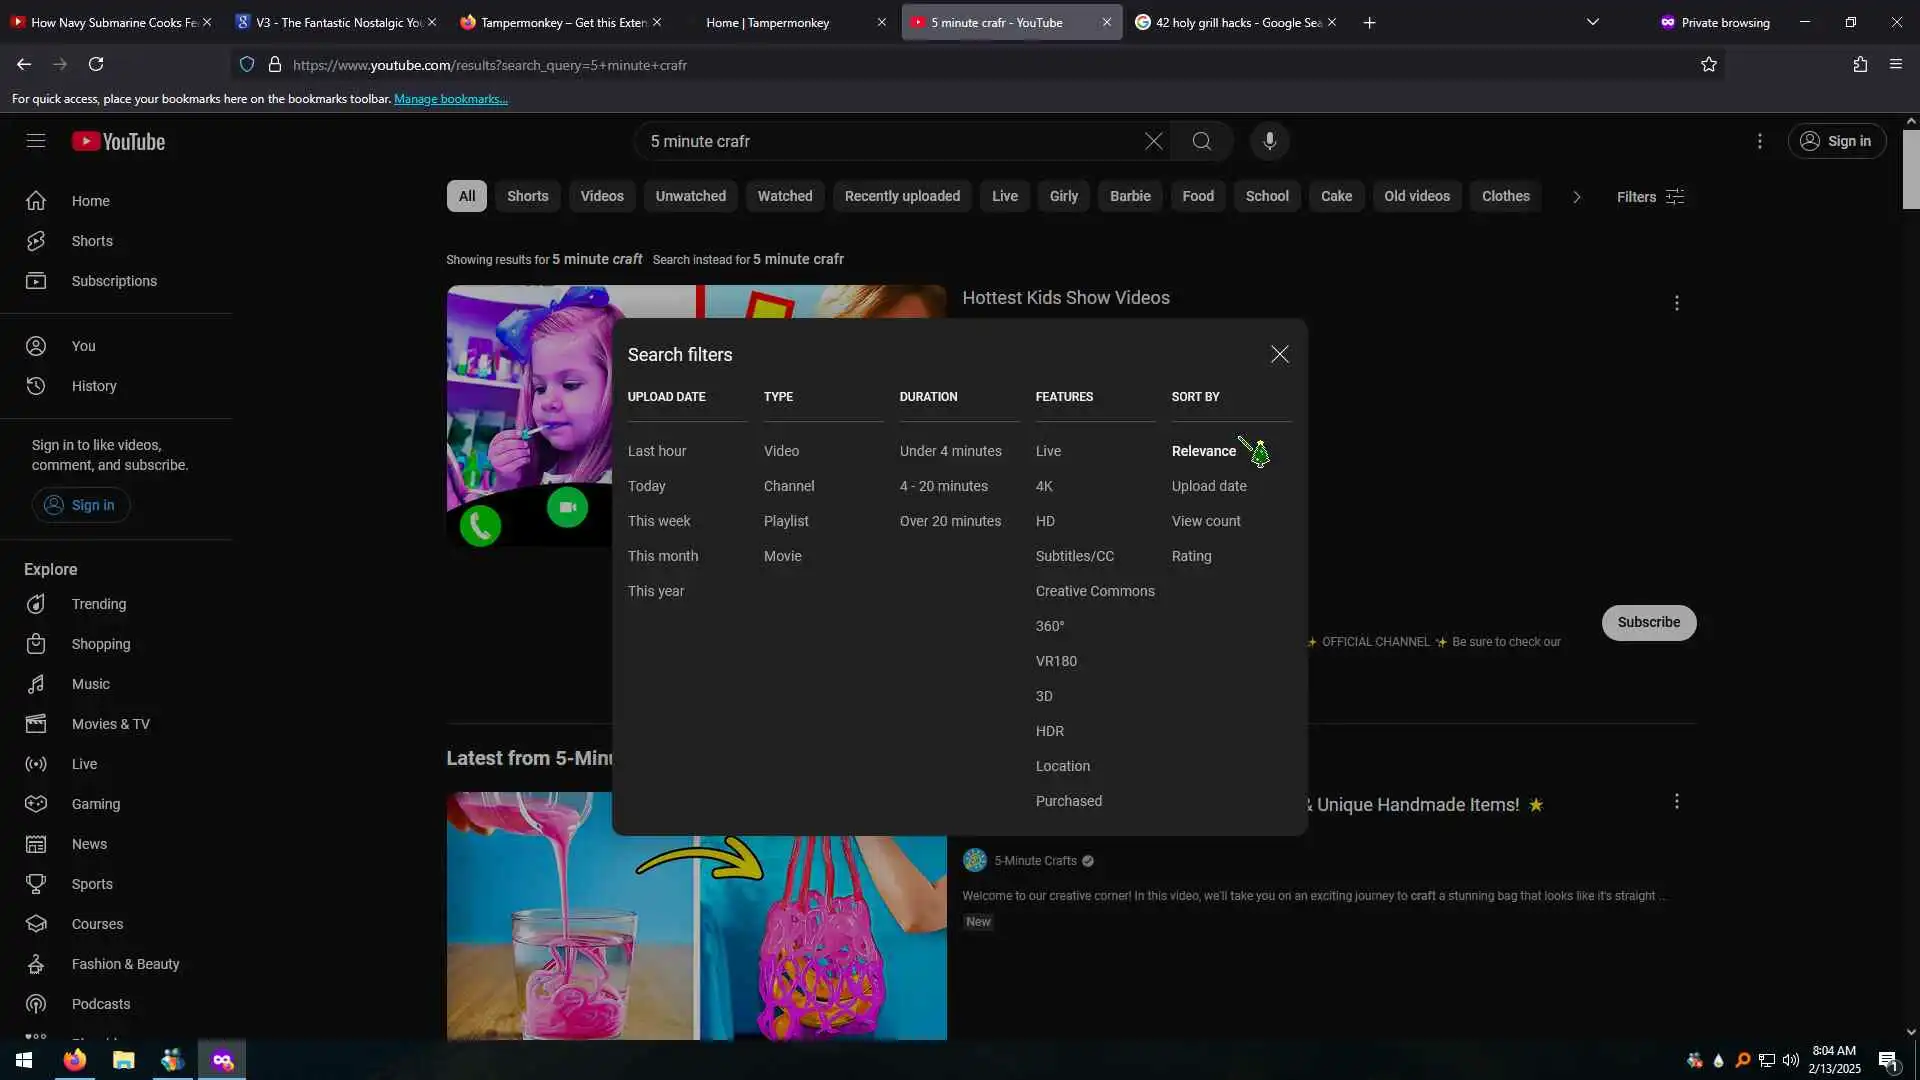Open the Filters button
The width and height of the screenshot is (1920, 1080).
pos(1650,197)
